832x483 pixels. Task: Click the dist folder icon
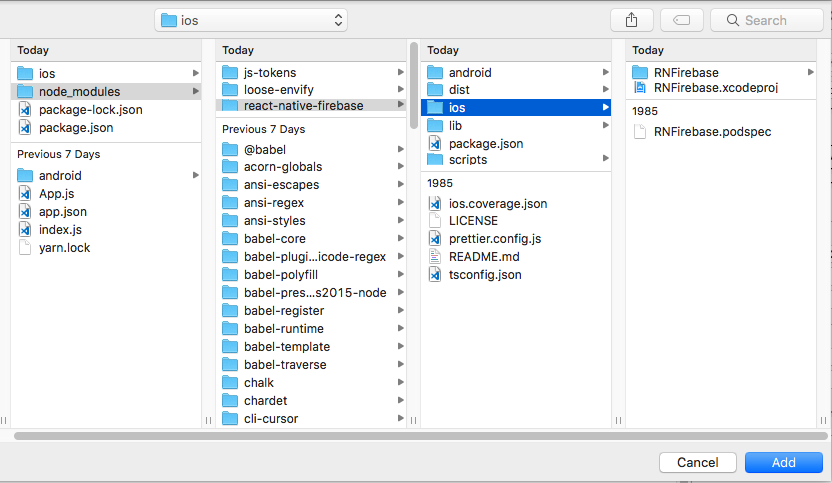pyautogui.click(x=435, y=89)
